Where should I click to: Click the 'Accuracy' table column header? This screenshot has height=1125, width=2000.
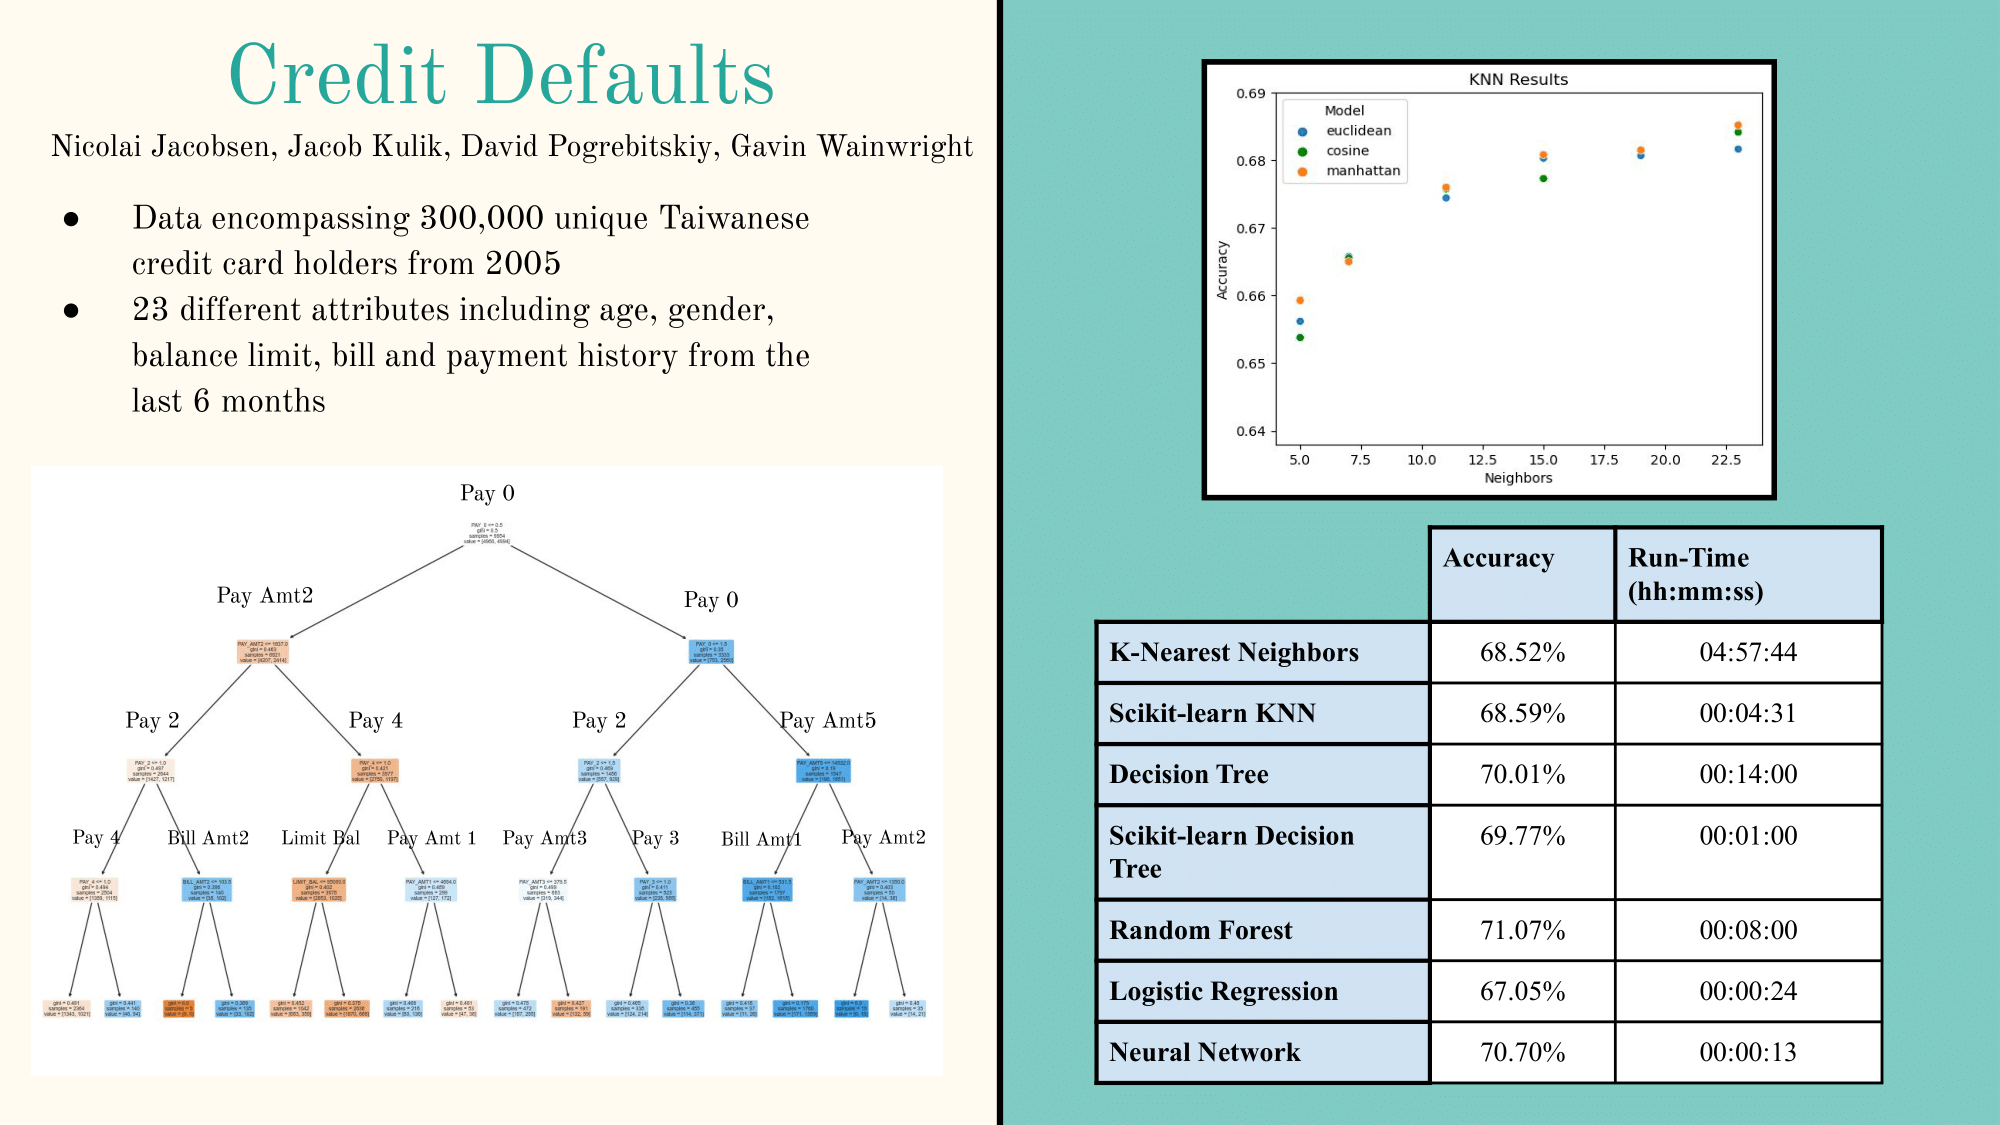click(x=1522, y=574)
